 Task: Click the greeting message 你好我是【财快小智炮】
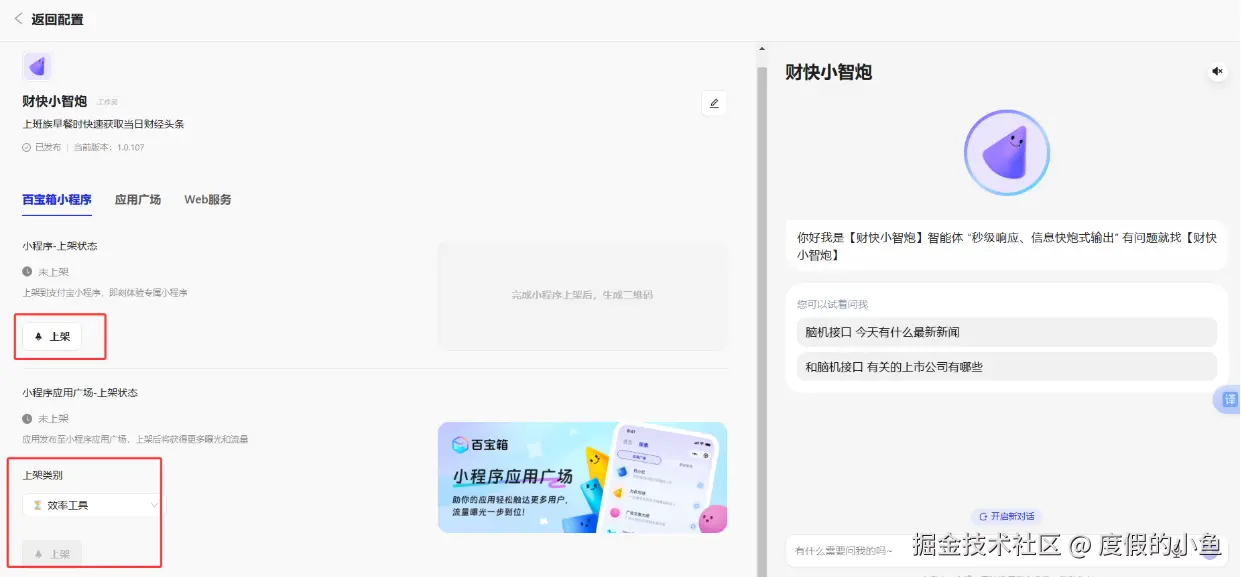1007,246
